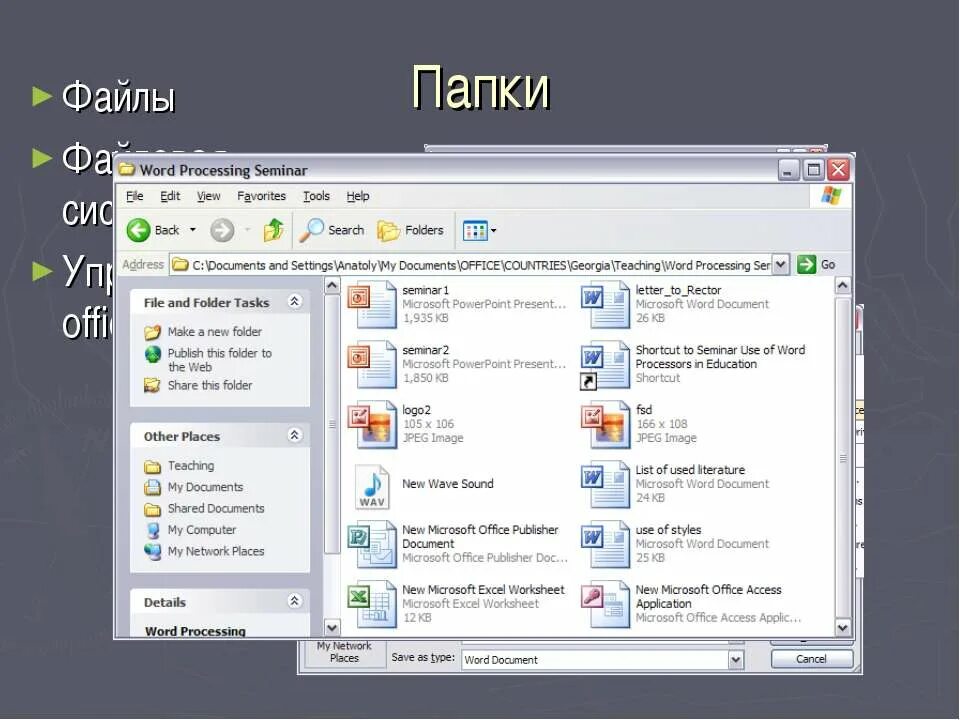Go up one folder level icon
This screenshot has height=720, width=960.
pos(274,230)
